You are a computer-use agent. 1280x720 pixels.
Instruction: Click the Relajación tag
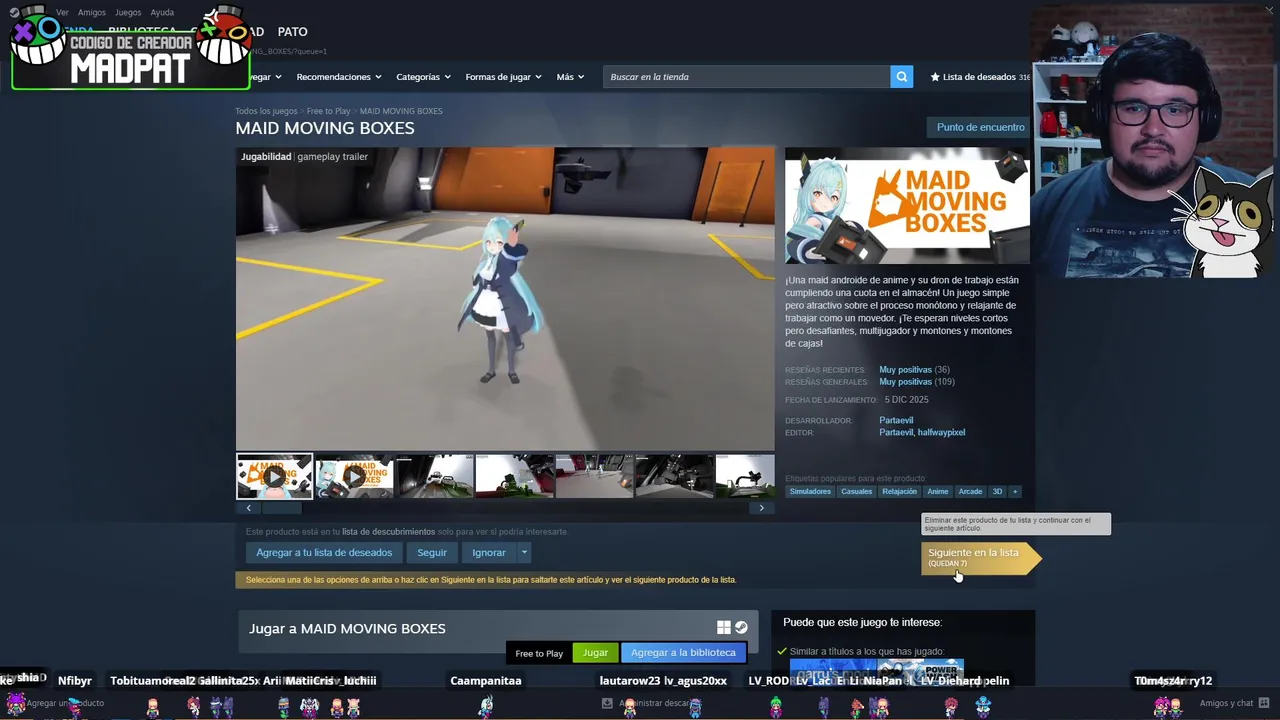pyautogui.click(x=900, y=491)
